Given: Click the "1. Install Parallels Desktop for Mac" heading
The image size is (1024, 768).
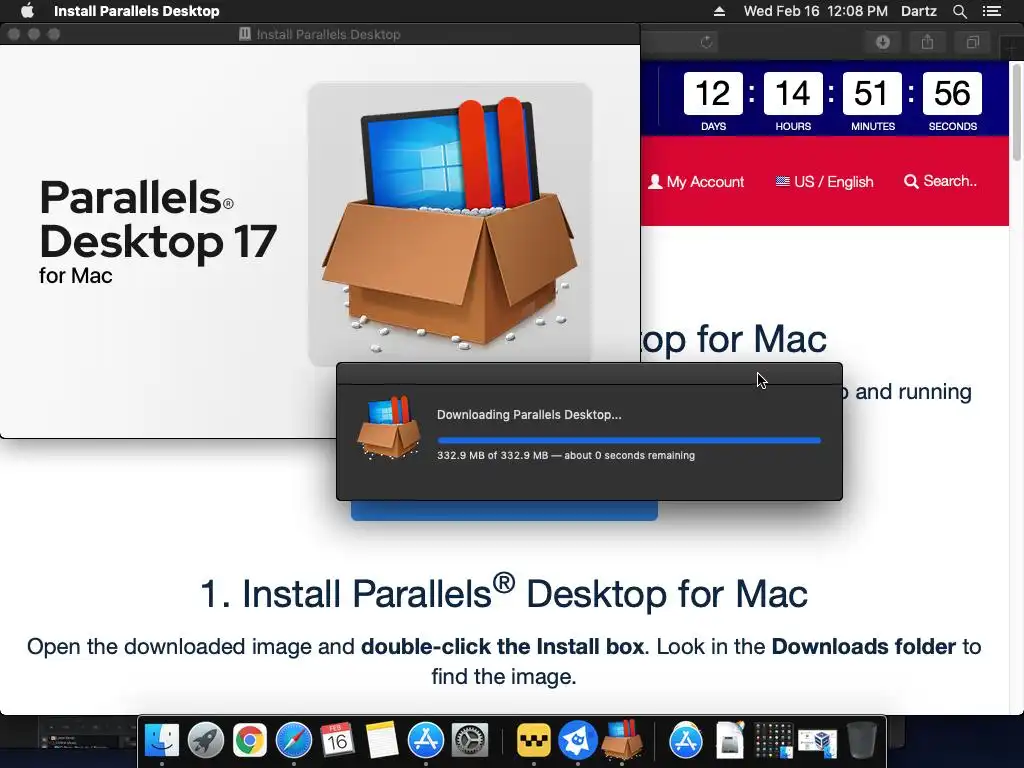Looking at the screenshot, I should coord(504,593).
